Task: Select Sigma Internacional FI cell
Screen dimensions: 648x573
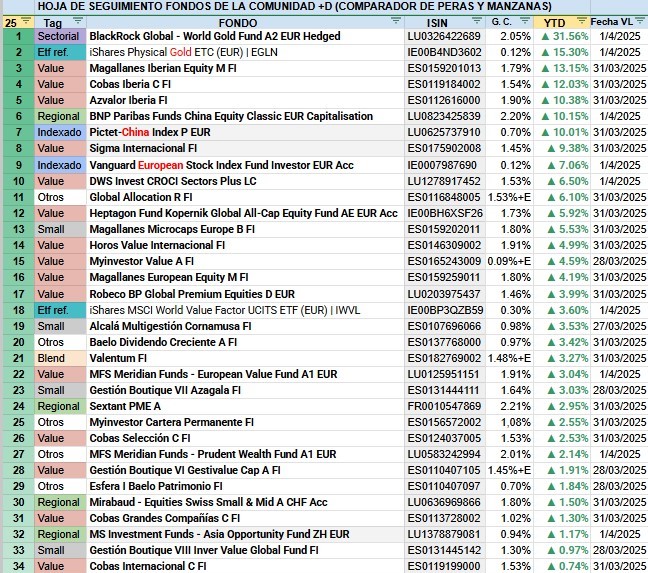Action: (245, 148)
